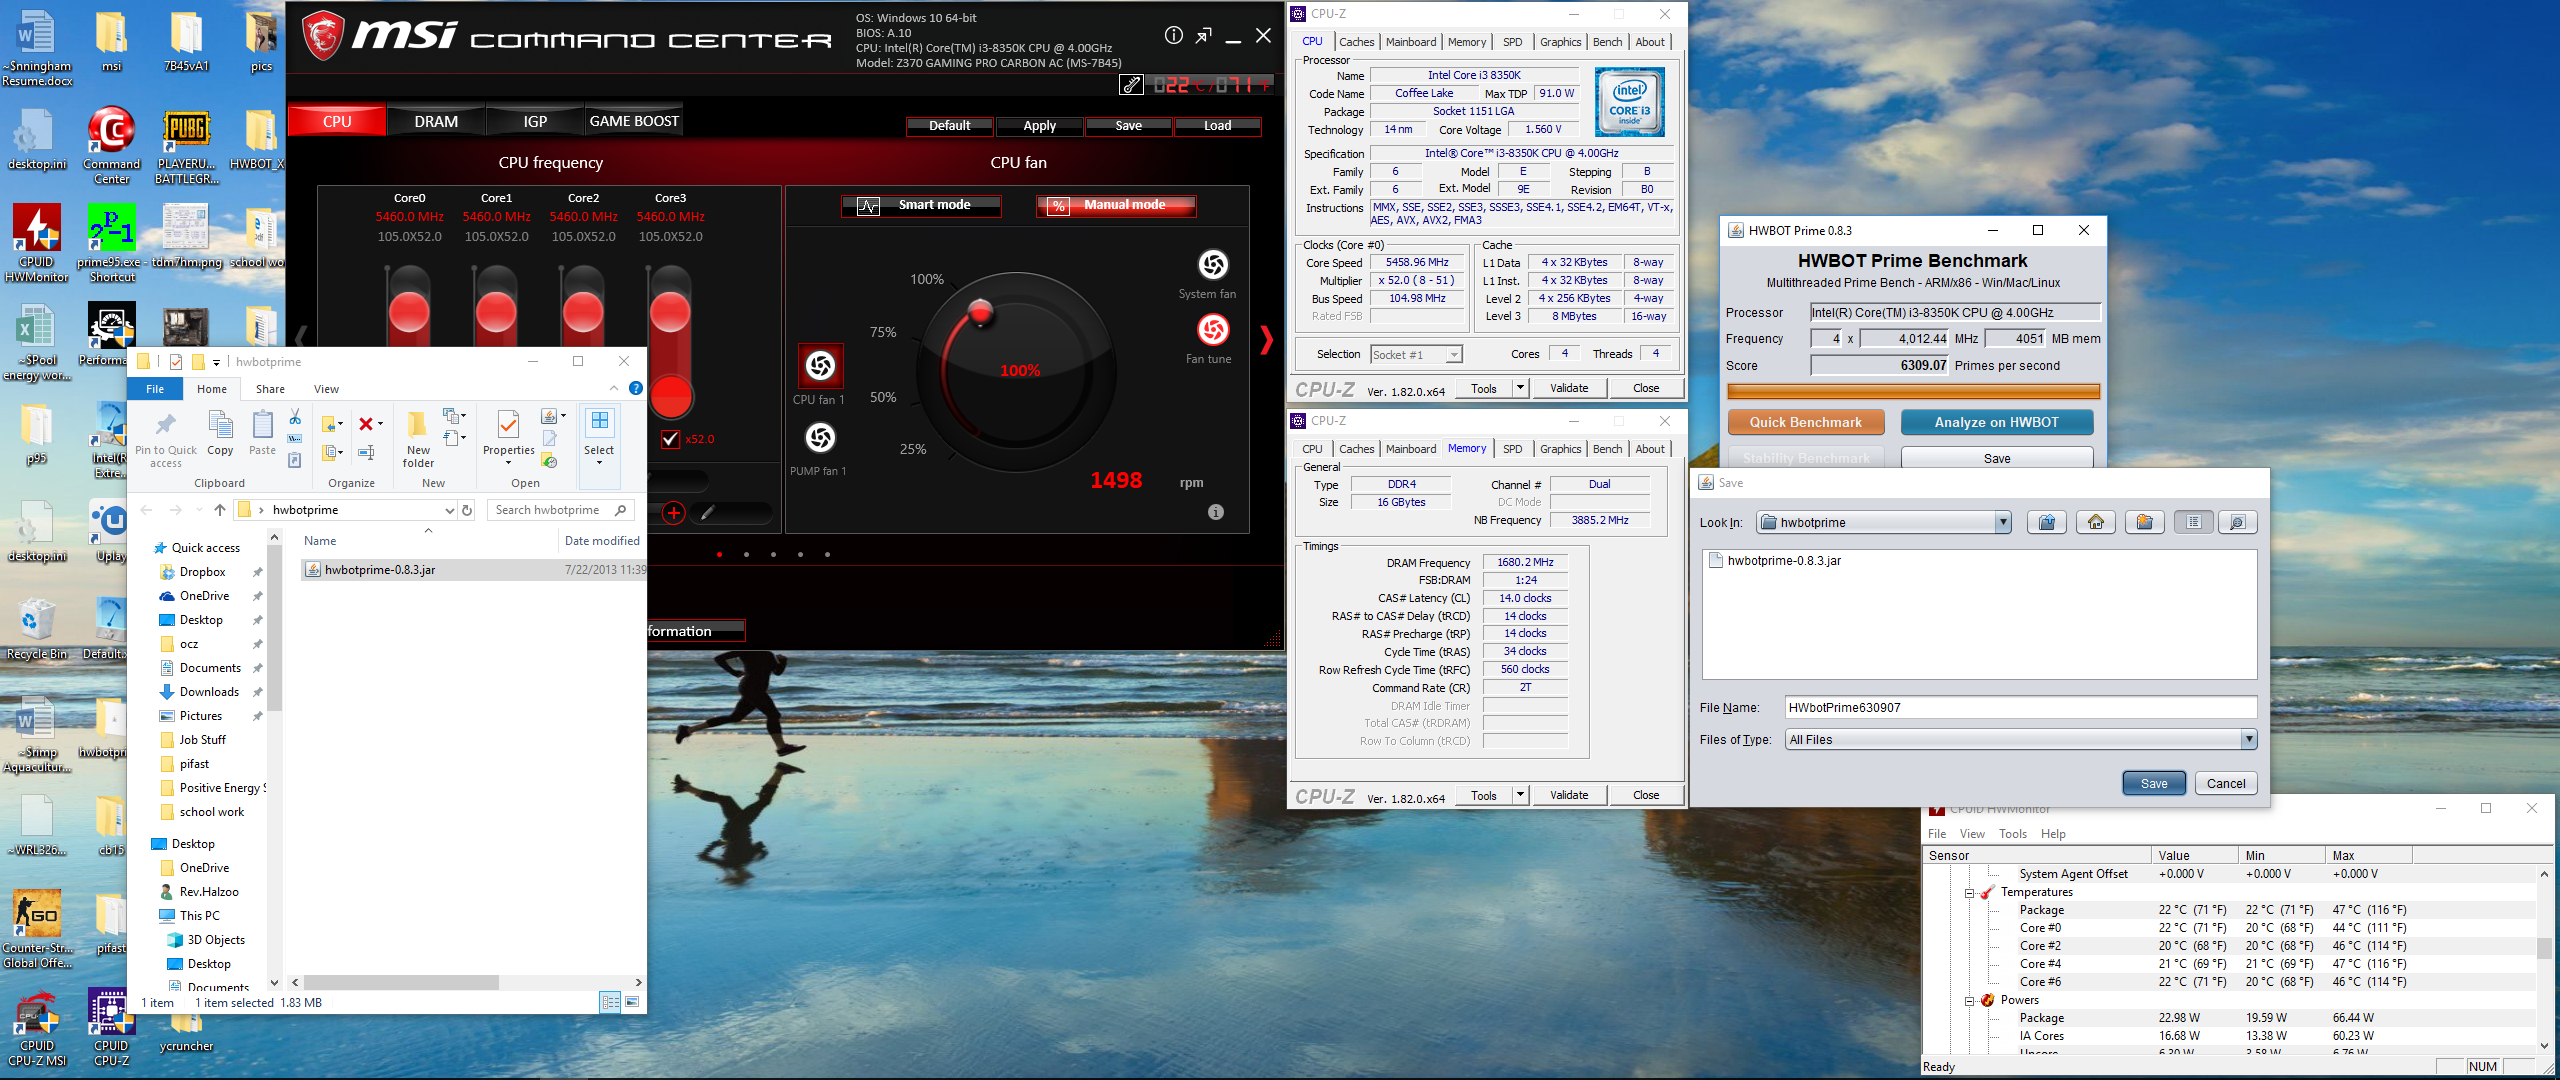Open Tools dropdown arrow in upper CPU-Z window

point(1520,388)
